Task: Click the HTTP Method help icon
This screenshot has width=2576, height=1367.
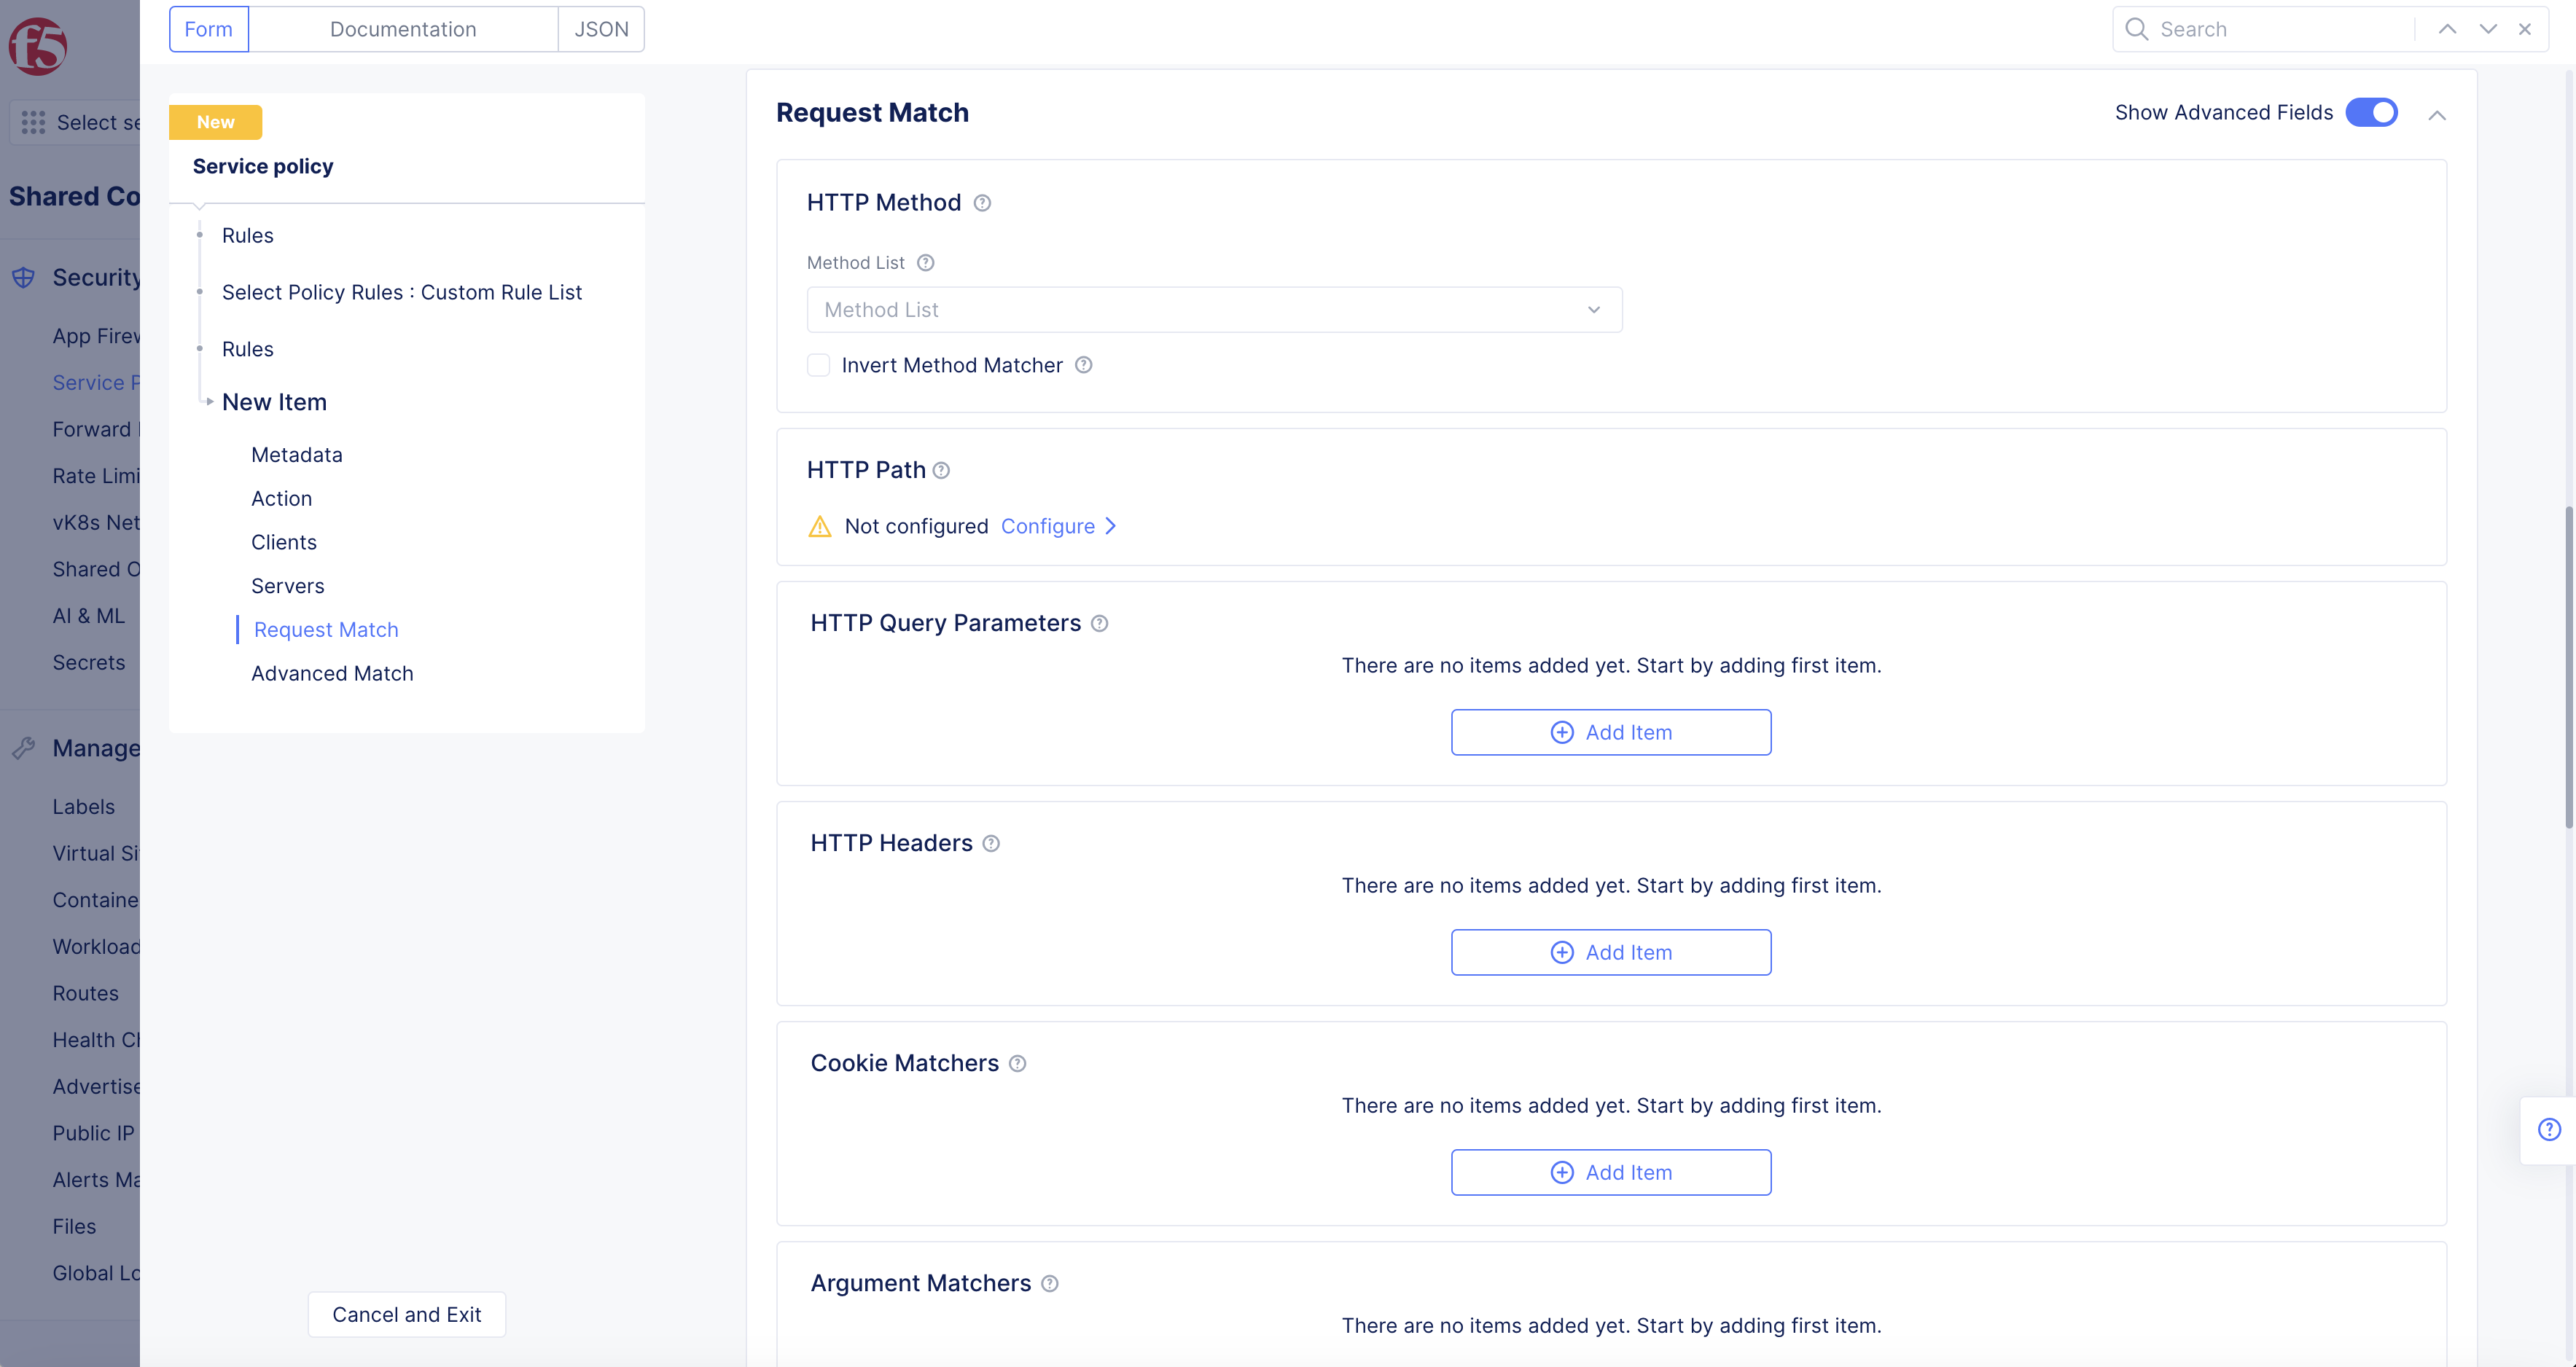Action: (982, 203)
